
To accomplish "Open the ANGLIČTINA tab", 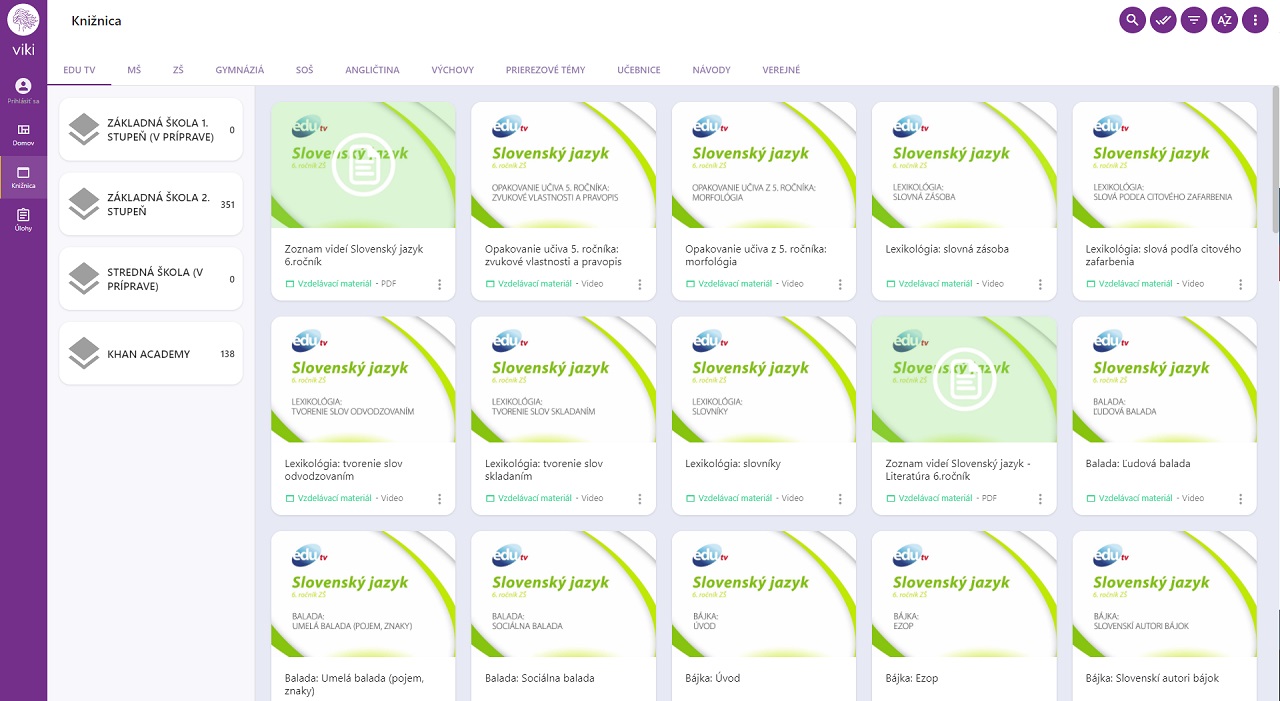I will (372, 70).
